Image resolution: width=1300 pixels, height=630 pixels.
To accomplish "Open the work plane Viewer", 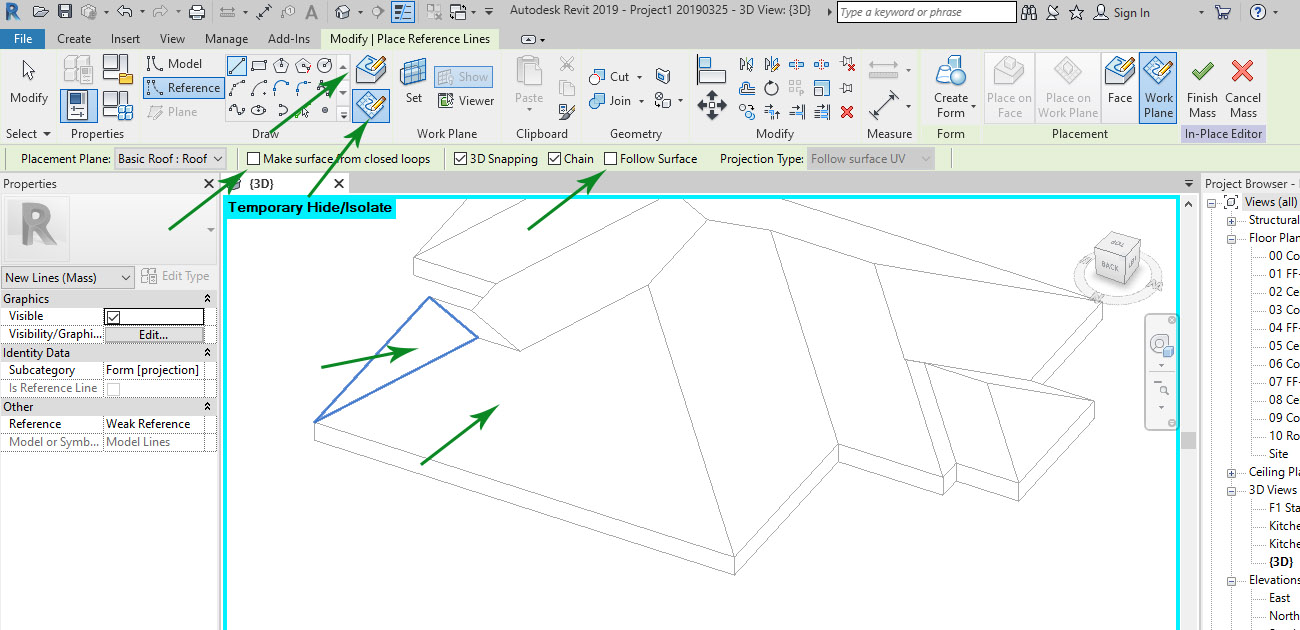I will (x=464, y=100).
